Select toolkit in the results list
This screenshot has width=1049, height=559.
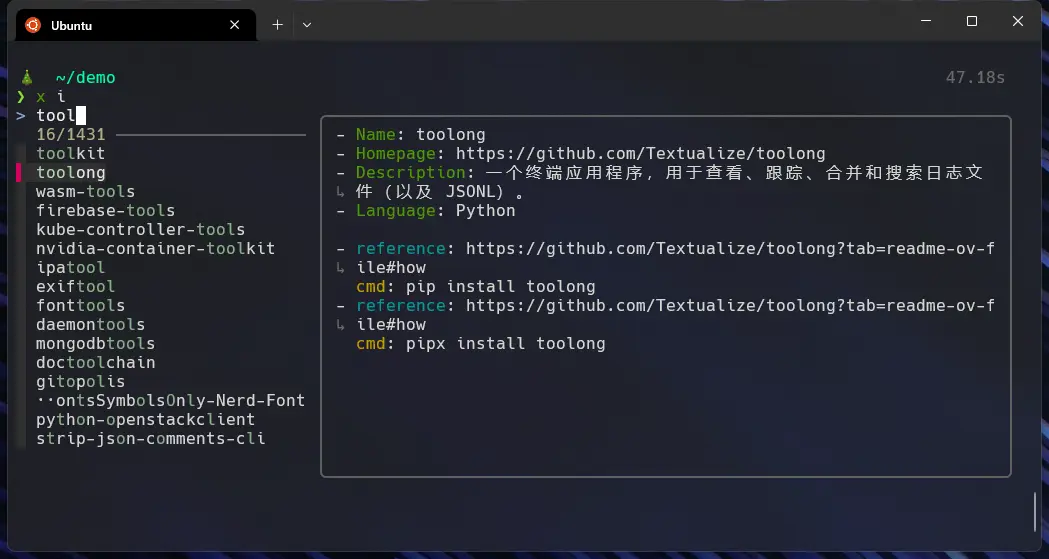[70, 154]
